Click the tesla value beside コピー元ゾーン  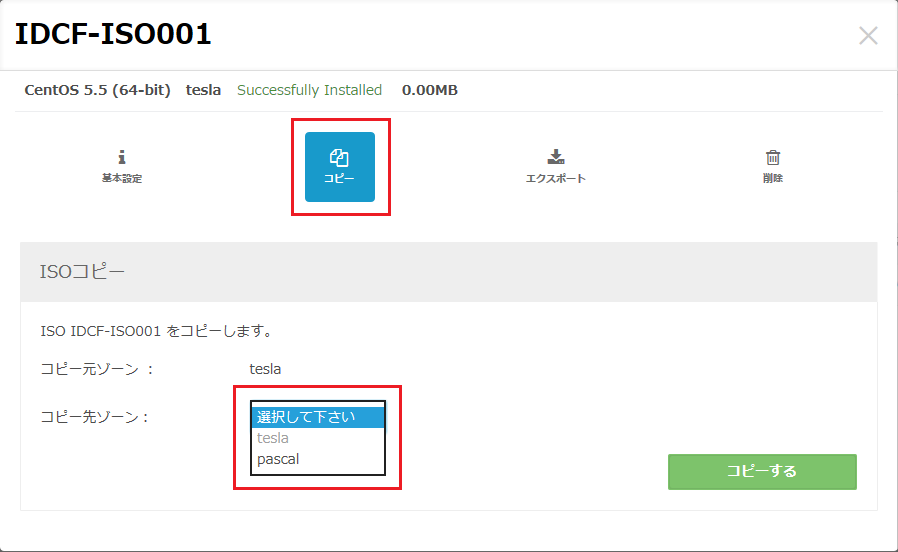coord(265,369)
